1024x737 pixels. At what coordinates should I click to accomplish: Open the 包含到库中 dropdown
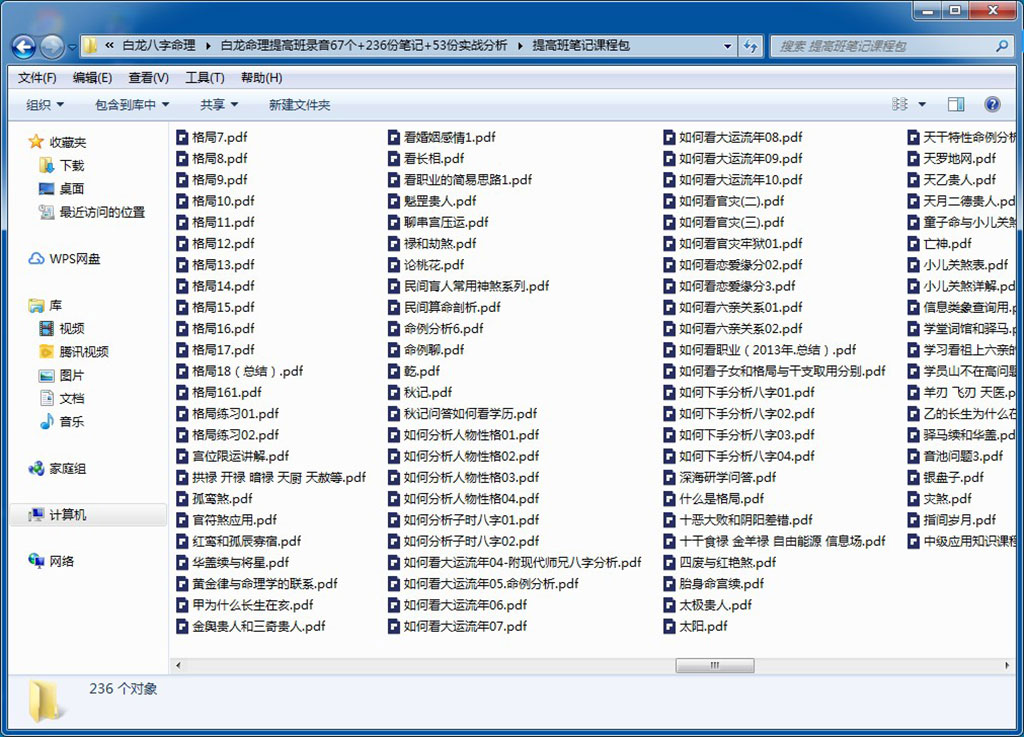(x=132, y=104)
